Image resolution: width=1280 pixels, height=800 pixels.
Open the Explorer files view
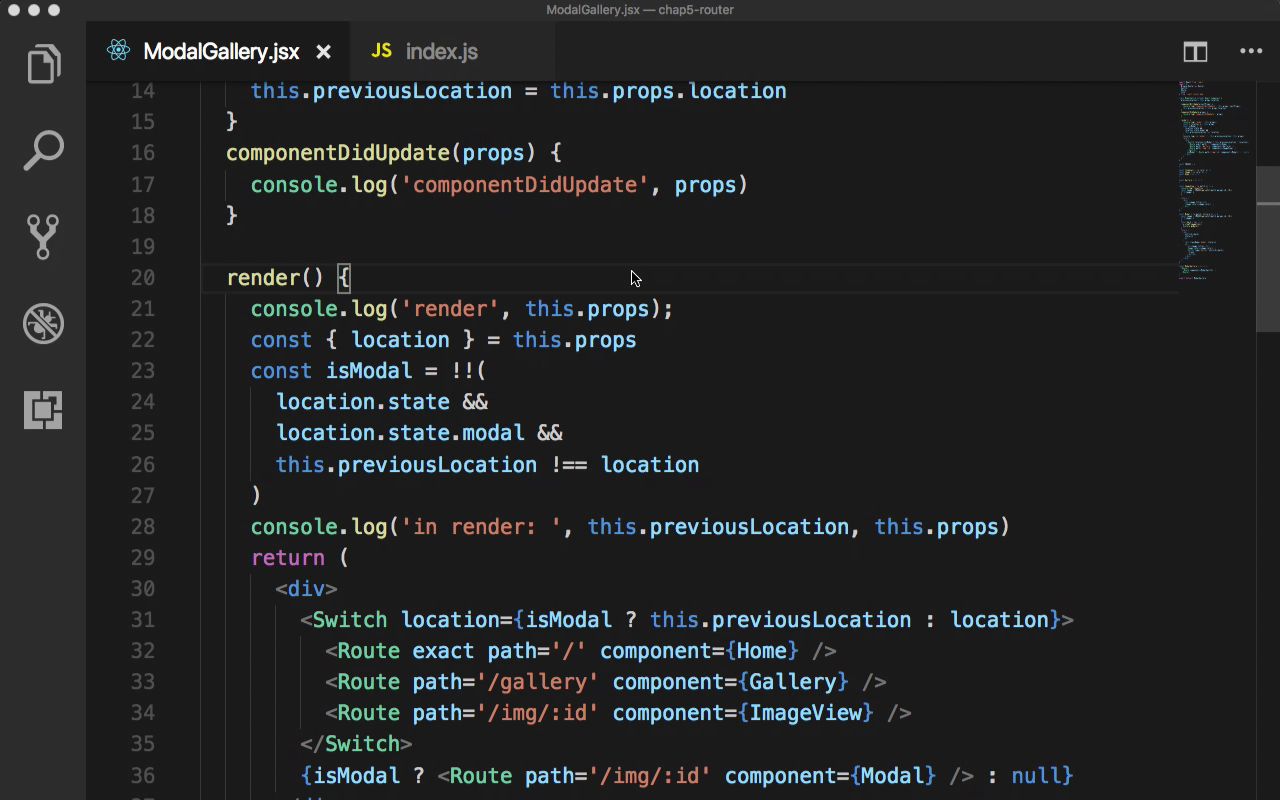click(43, 65)
